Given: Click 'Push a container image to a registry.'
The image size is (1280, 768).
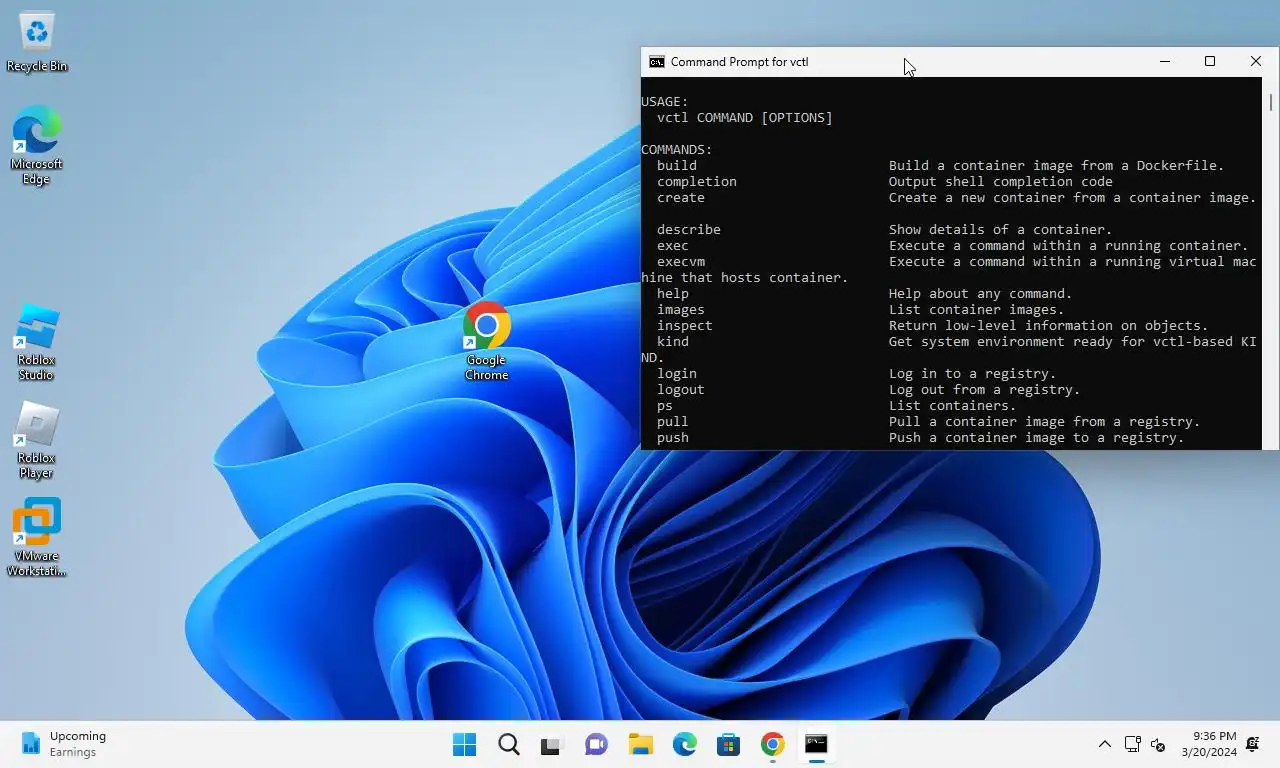Looking at the screenshot, I should tap(1037, 438).
